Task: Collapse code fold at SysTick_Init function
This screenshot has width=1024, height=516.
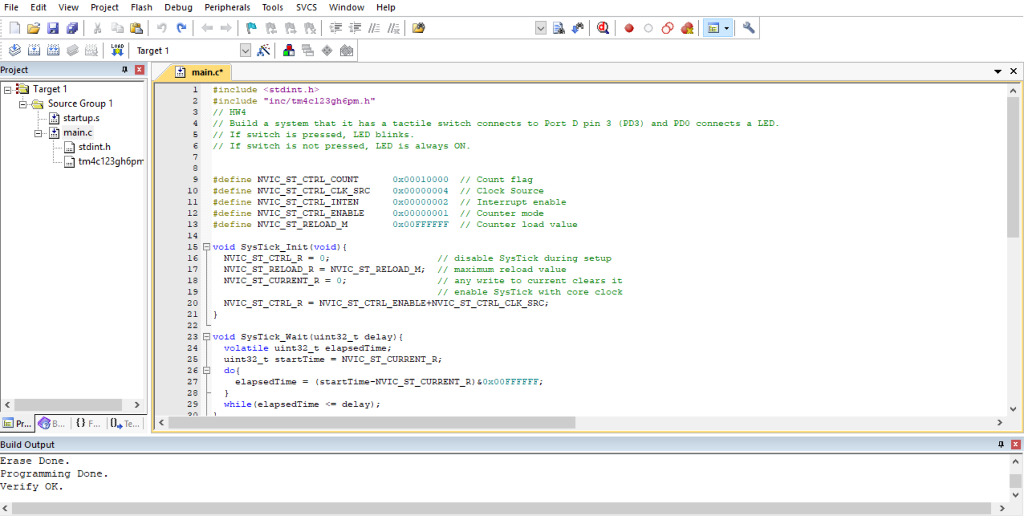Action: click(206, 247)
